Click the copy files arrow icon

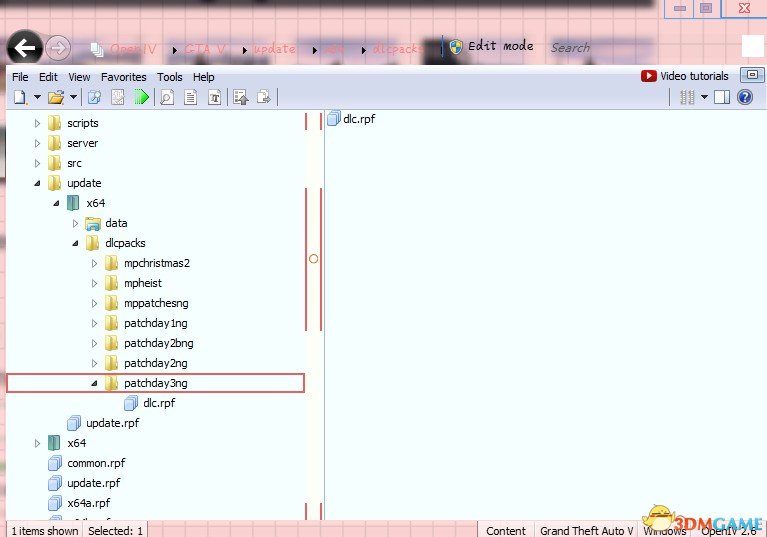264,97
